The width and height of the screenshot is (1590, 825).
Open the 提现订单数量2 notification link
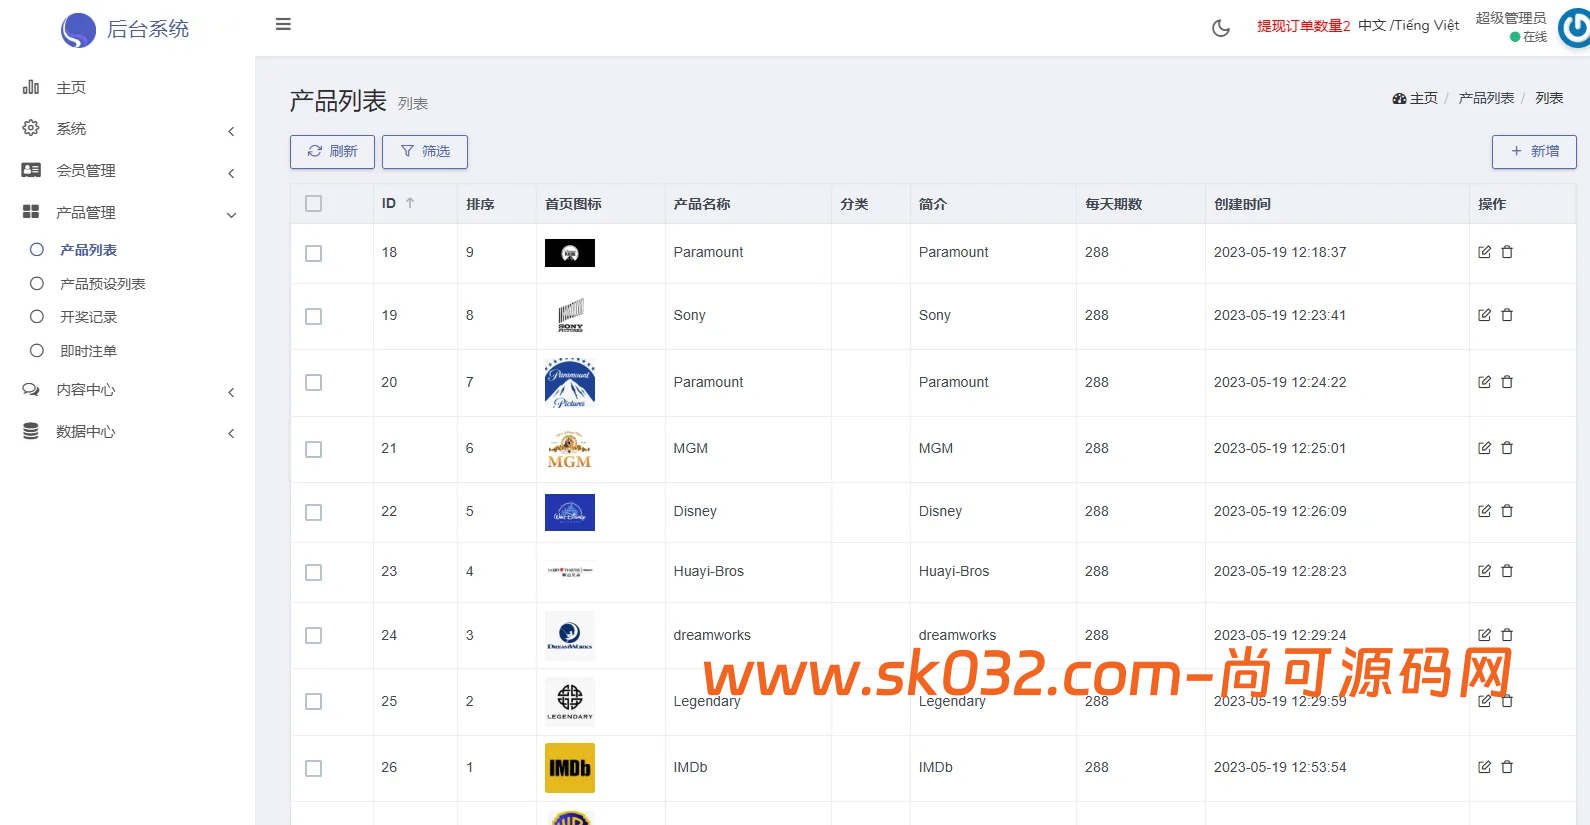(1304, 26)
